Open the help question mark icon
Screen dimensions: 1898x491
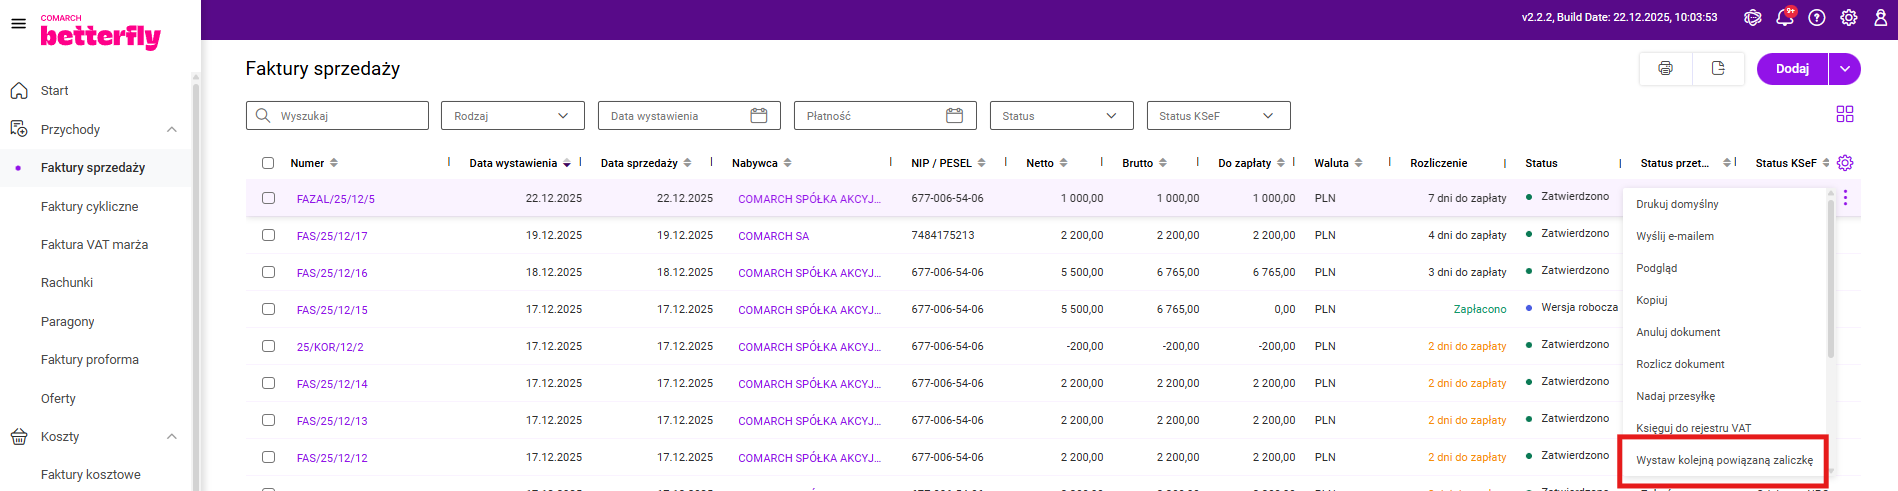(x=1817, y=18)
